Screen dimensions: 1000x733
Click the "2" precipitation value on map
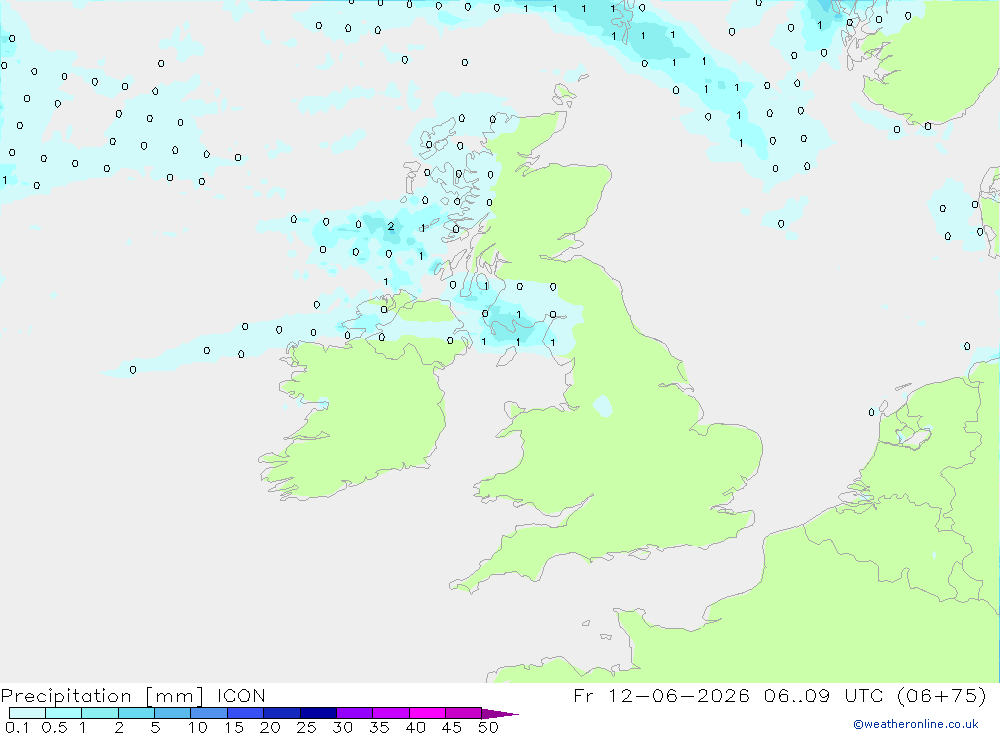391,226
